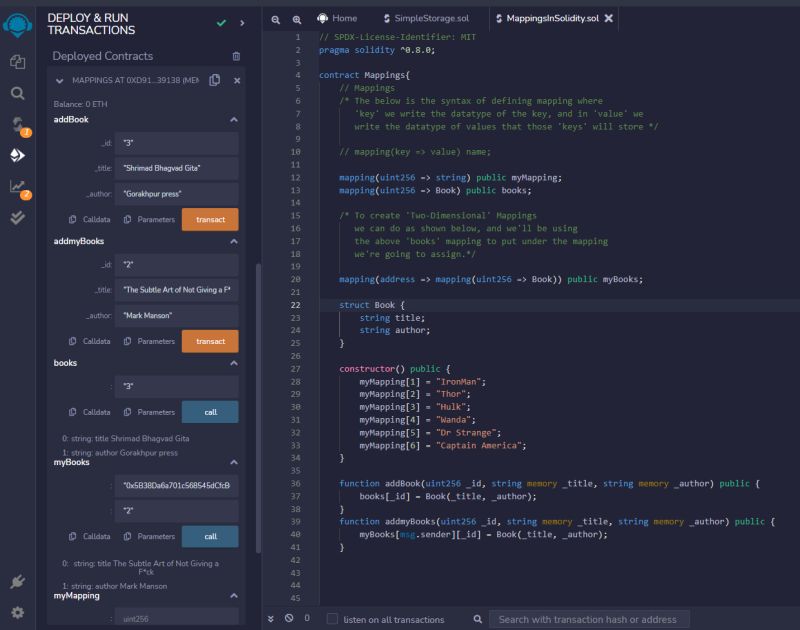Open the Settings gear icon
The height and width of the screenshot is (630, 800).
pyautogui.click(x=17, y=612)
